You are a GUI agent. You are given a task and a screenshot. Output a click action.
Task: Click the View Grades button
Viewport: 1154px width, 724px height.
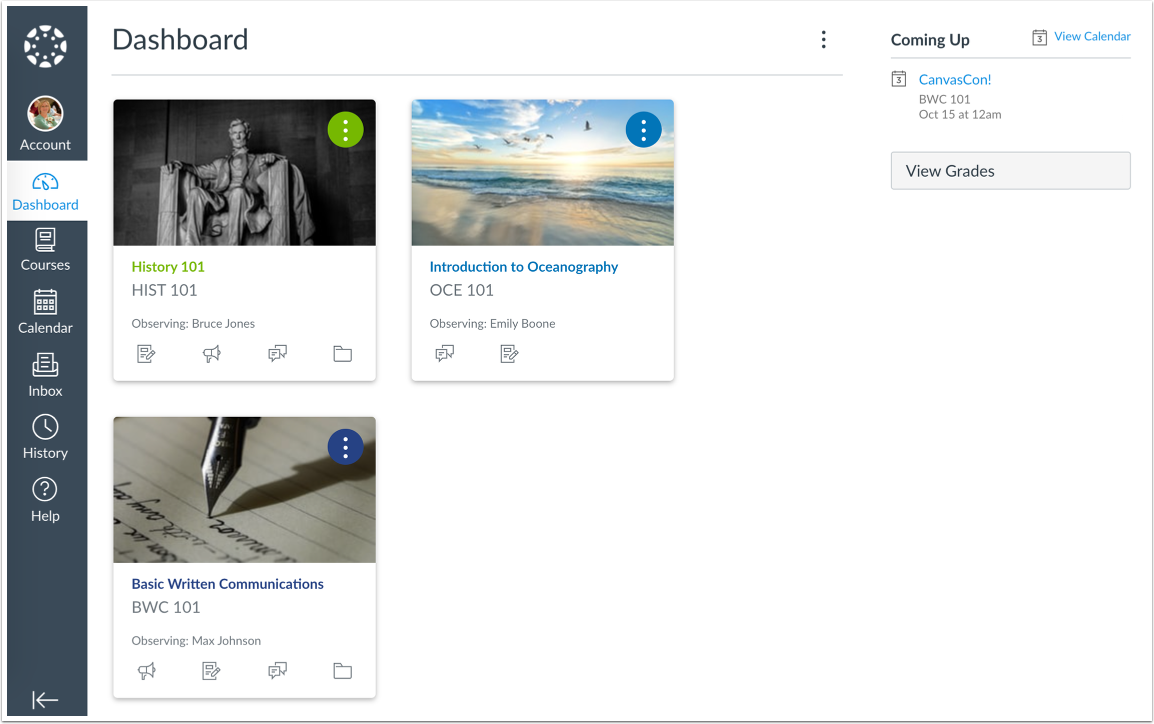pyautogui.click(x=1010, y=170)
